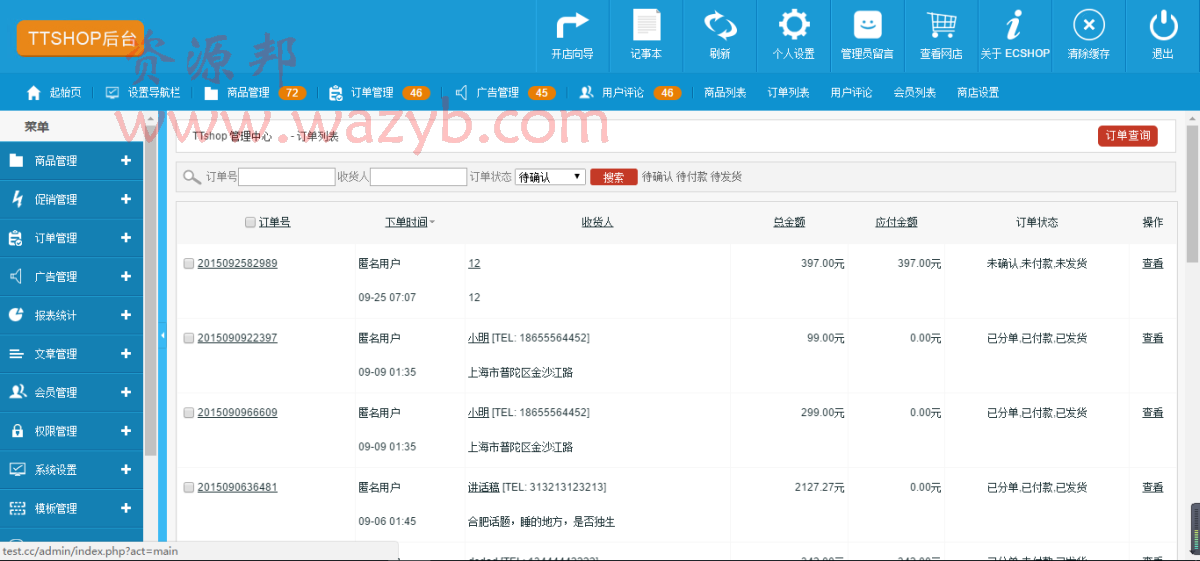Open the 订单状态 待确认 dropdown
This screenshot has width=1200, height=561.
(x=550, y=177)
